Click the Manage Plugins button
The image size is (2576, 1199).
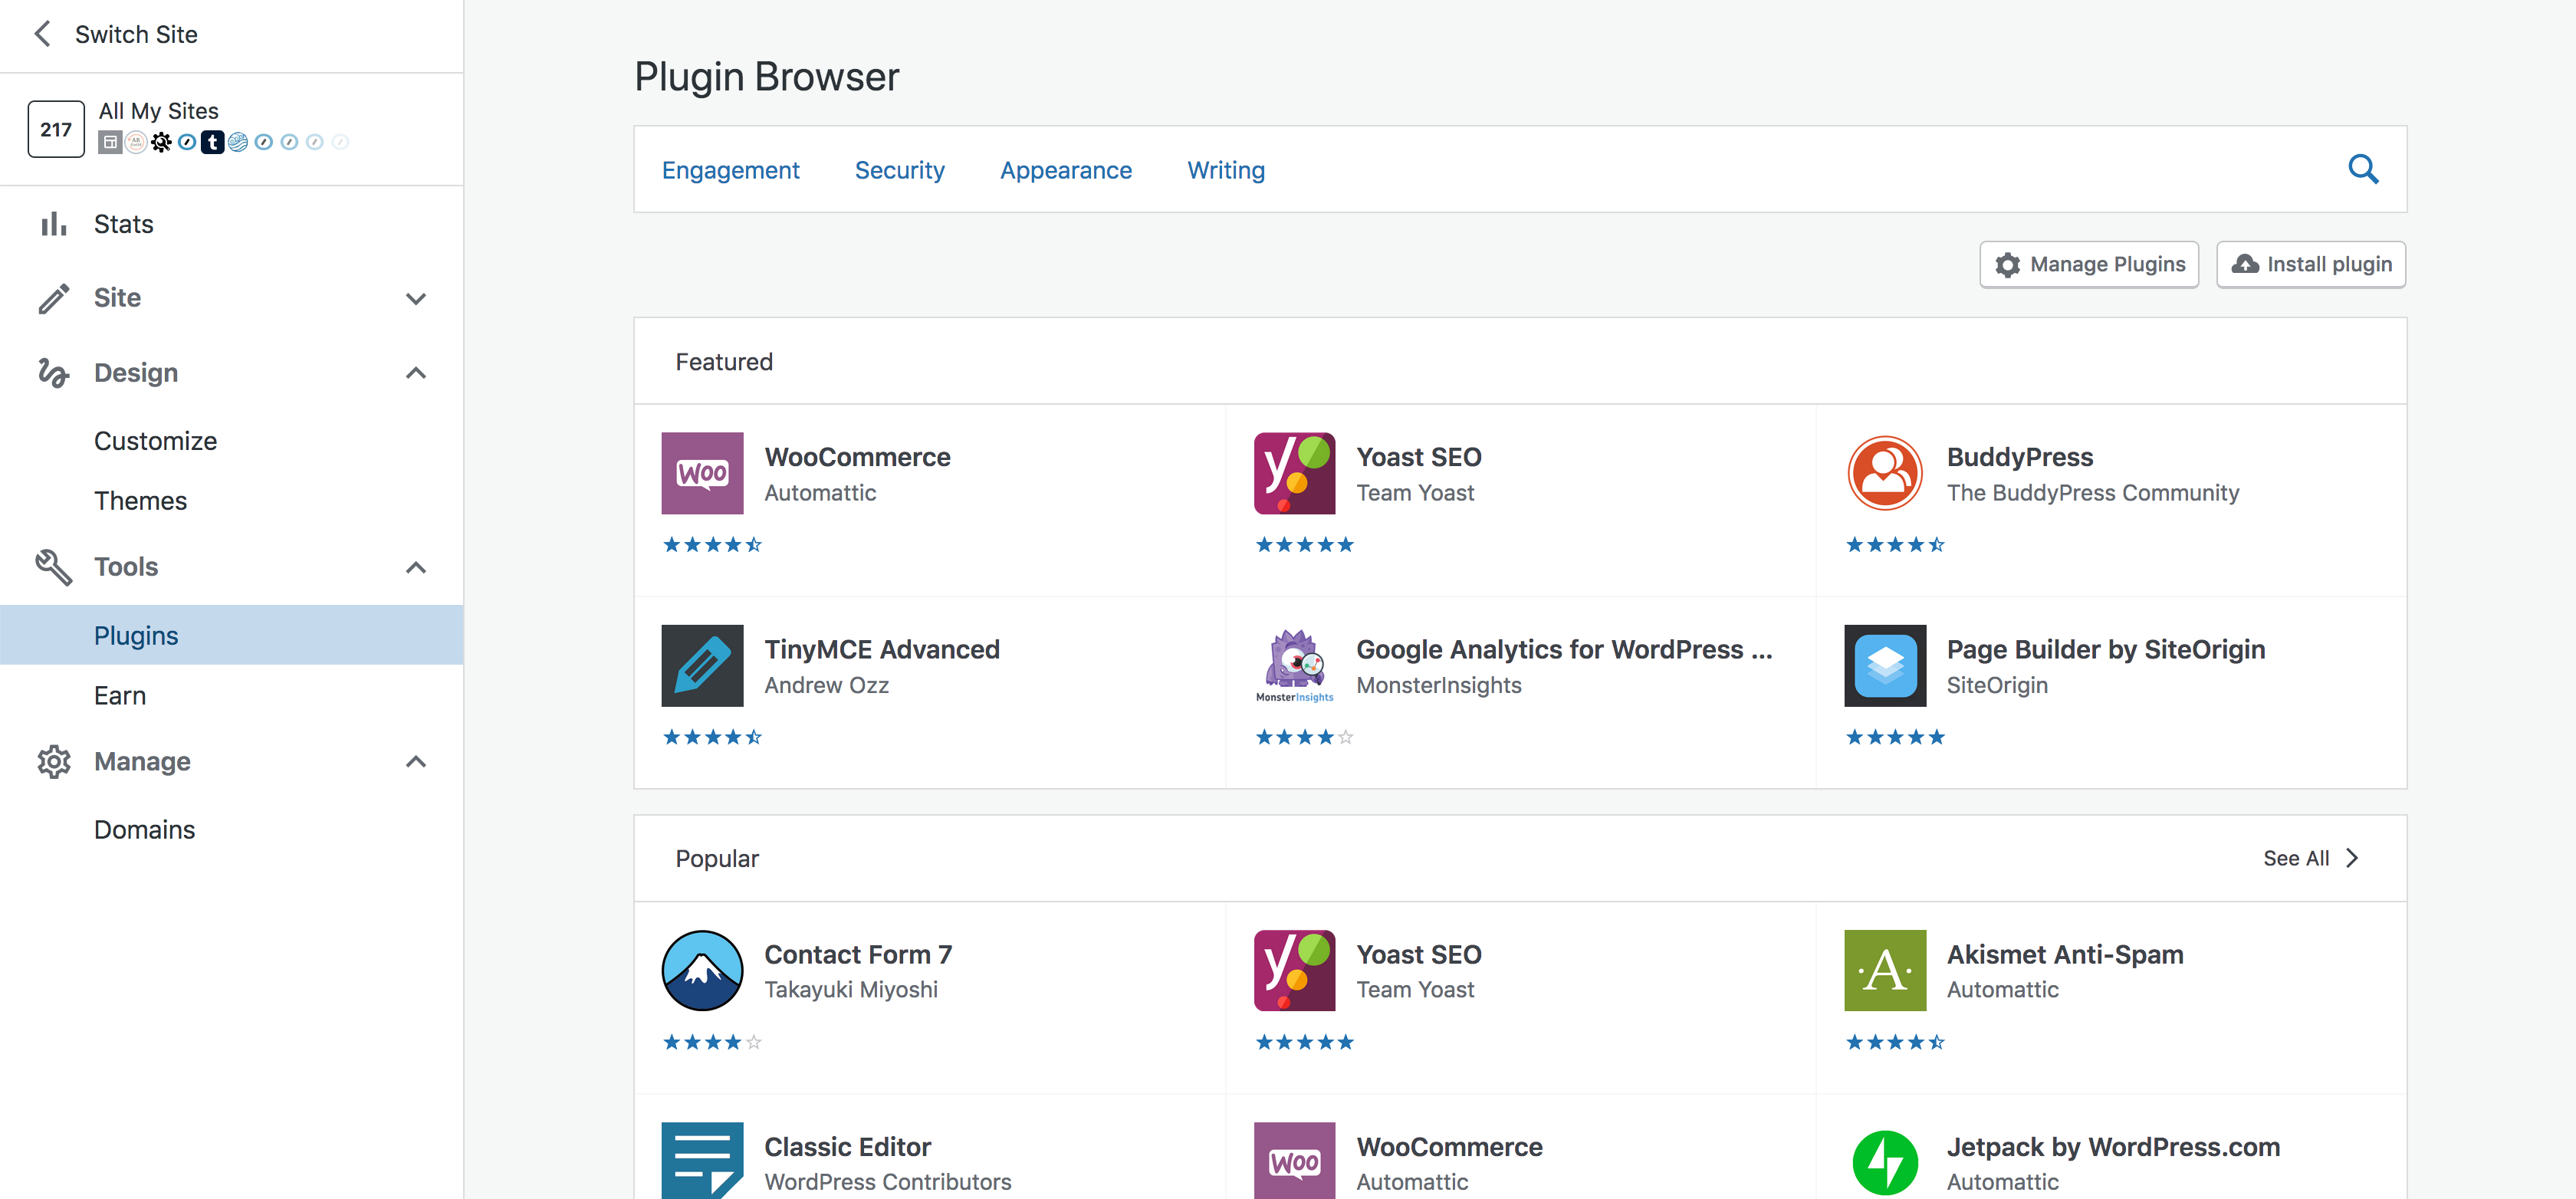[x=2089, y=264]
